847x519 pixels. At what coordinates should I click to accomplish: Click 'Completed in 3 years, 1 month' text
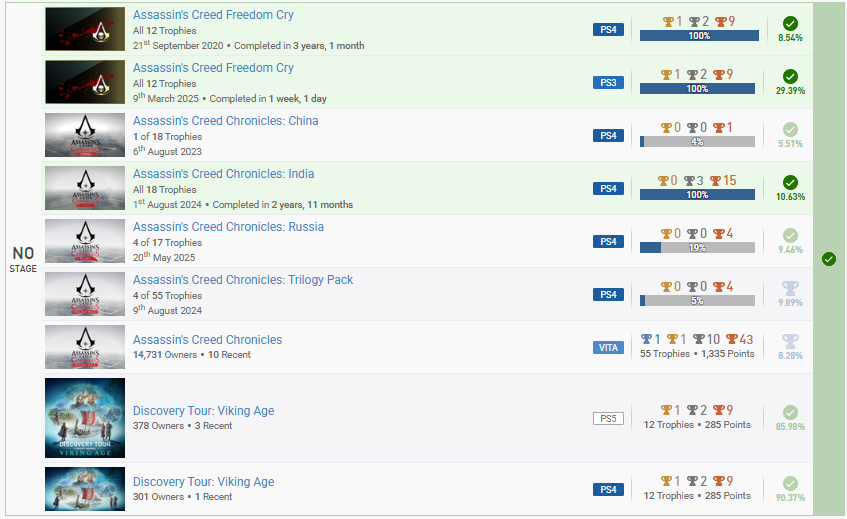pos(299,46)
